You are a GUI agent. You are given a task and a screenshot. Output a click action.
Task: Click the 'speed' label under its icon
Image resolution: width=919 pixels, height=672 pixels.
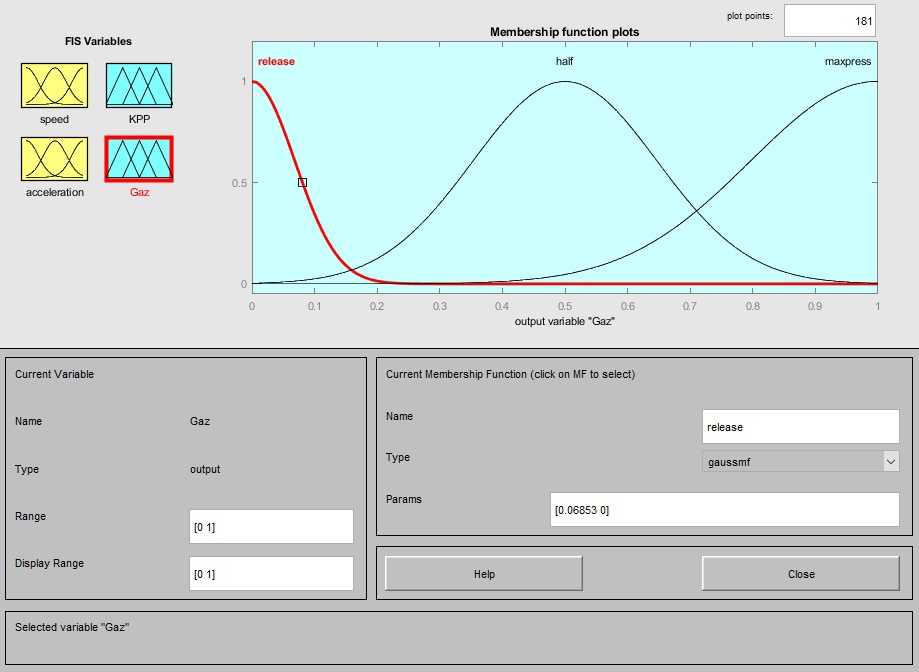(x=55, y=120)
